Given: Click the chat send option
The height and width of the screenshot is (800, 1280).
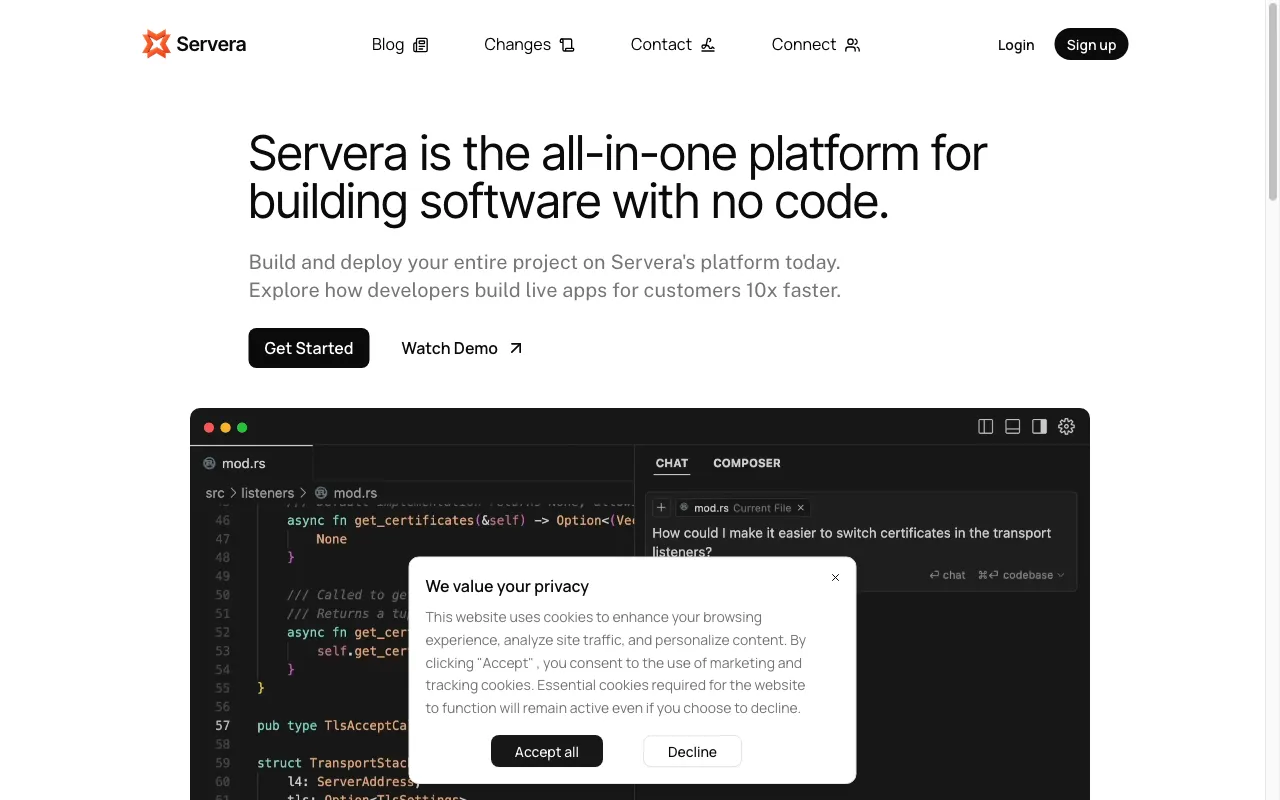Looking at the screenshot, I should coord(947,575).
